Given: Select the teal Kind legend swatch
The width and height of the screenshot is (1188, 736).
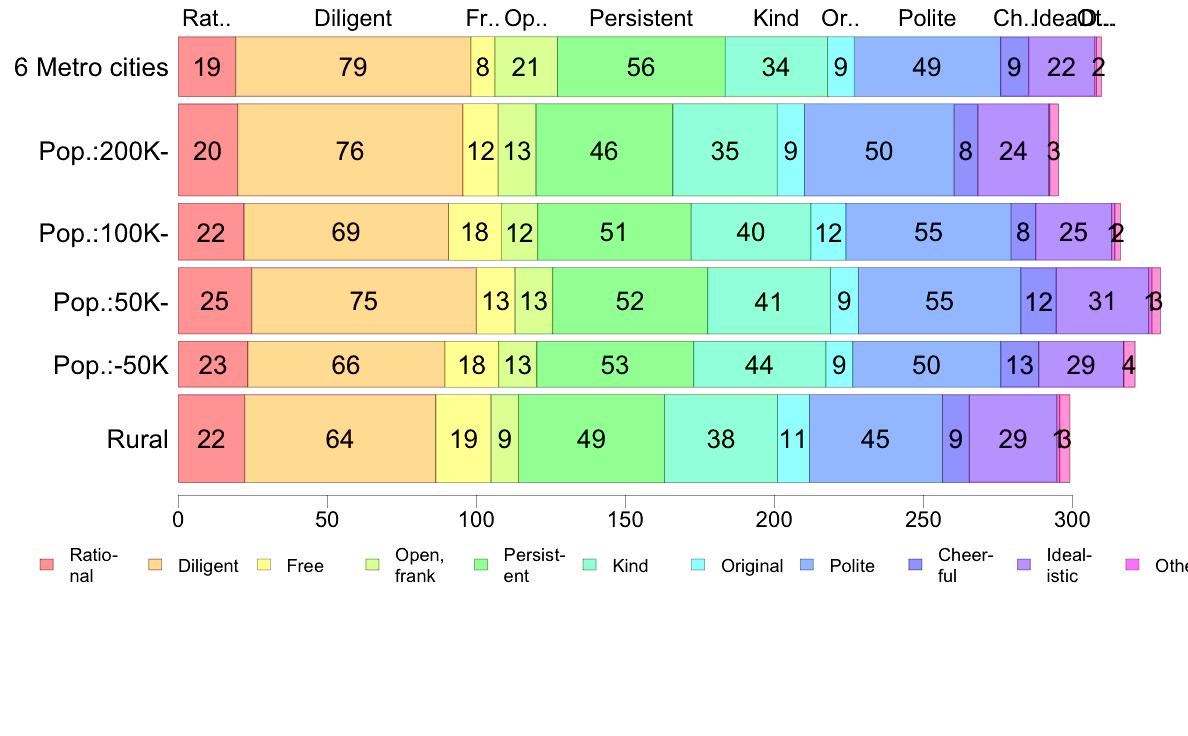Looking at the screenshot, I should coord(590,565).
